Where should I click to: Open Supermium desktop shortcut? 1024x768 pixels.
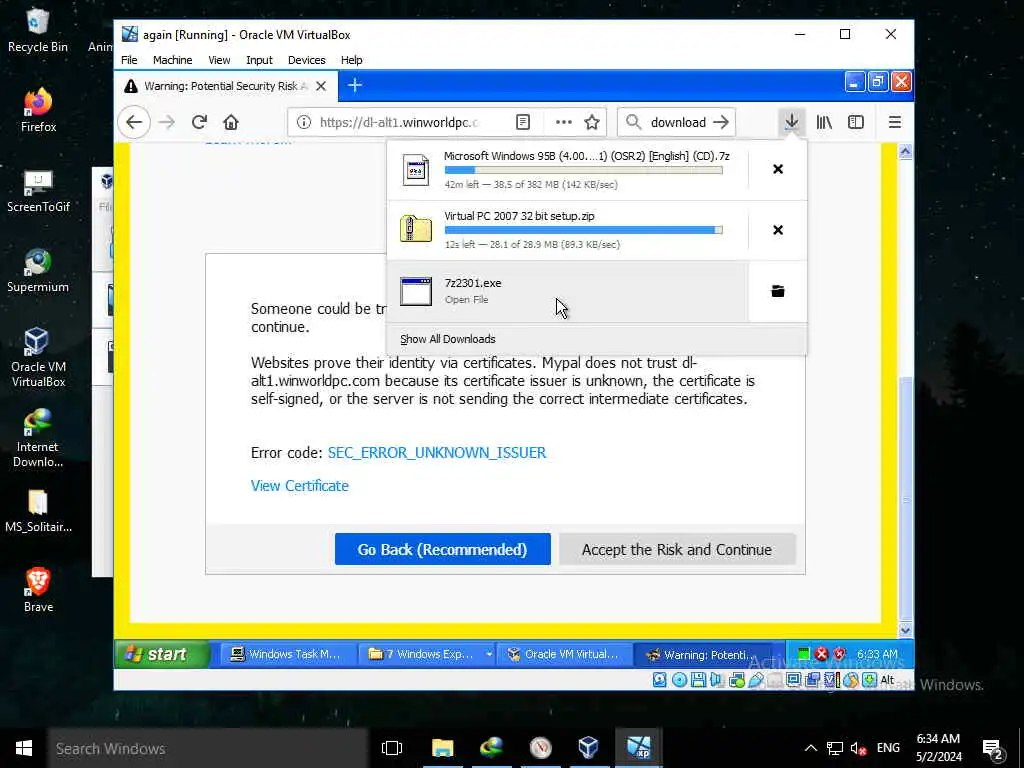point(38,270)
